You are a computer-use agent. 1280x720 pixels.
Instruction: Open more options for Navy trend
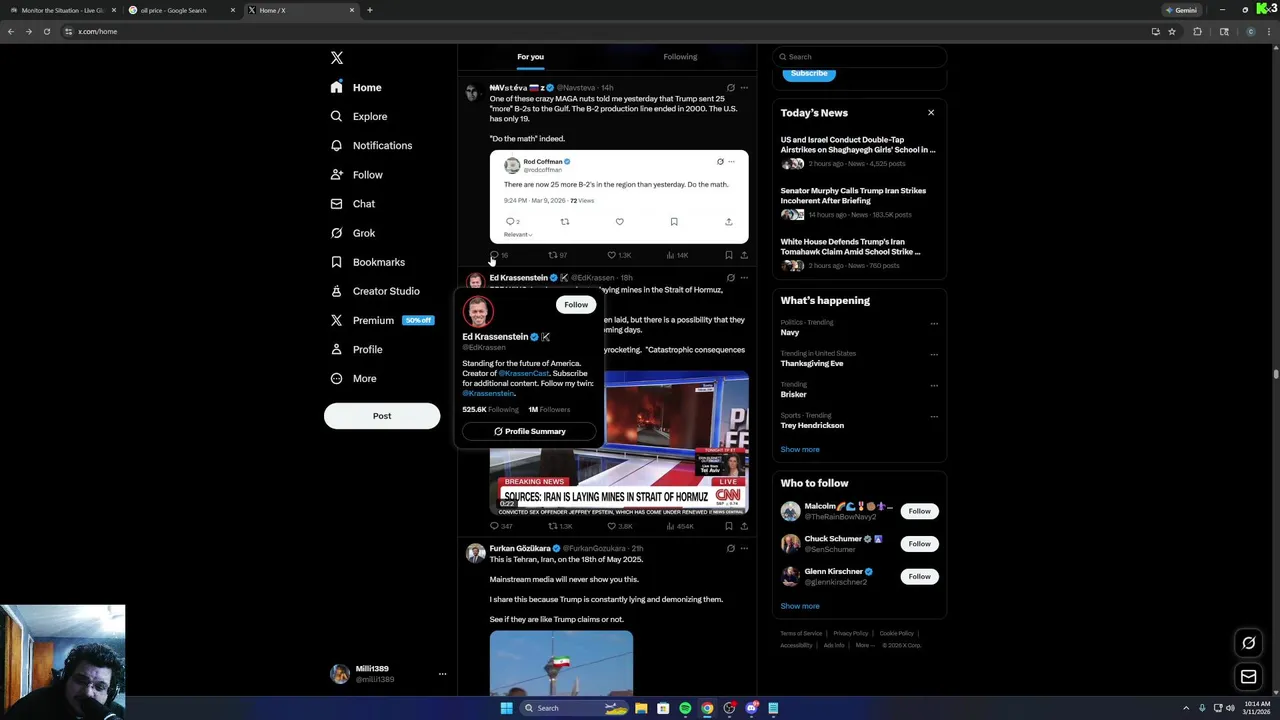934,323
